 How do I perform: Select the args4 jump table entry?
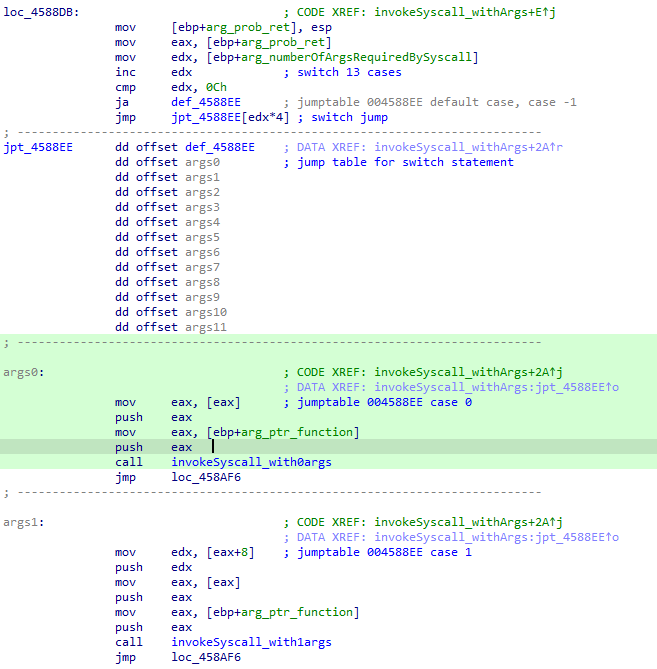202,222
